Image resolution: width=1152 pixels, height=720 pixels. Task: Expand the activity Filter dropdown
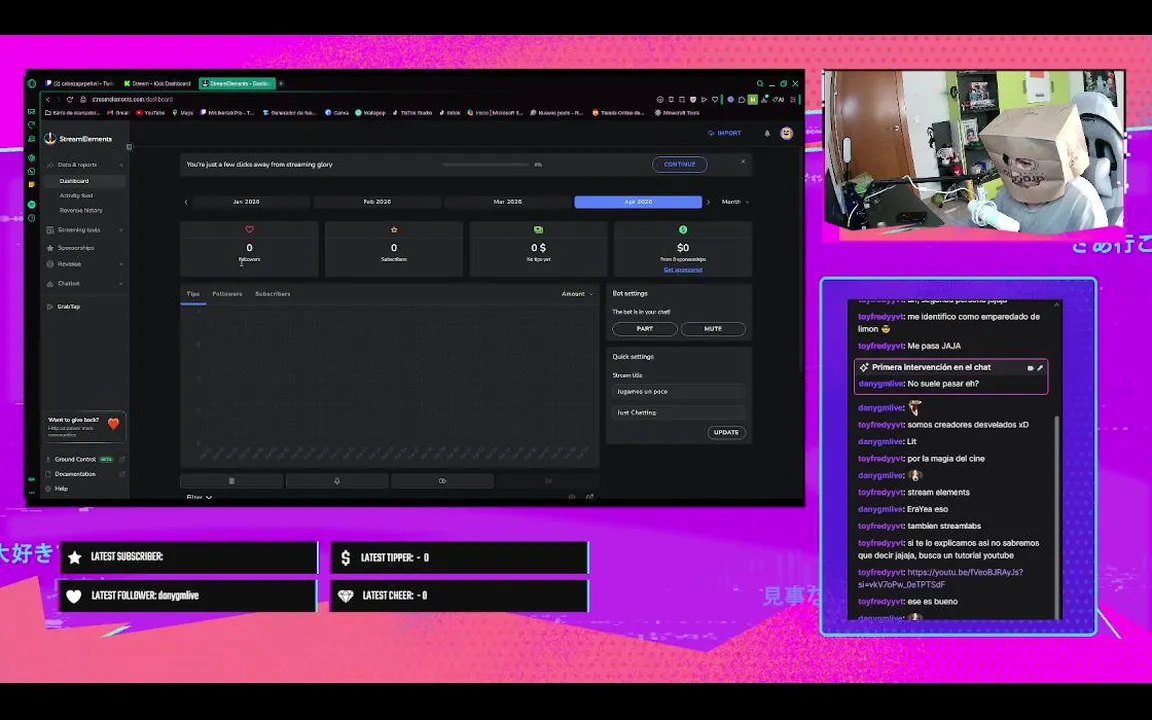(x=199, y=497)
